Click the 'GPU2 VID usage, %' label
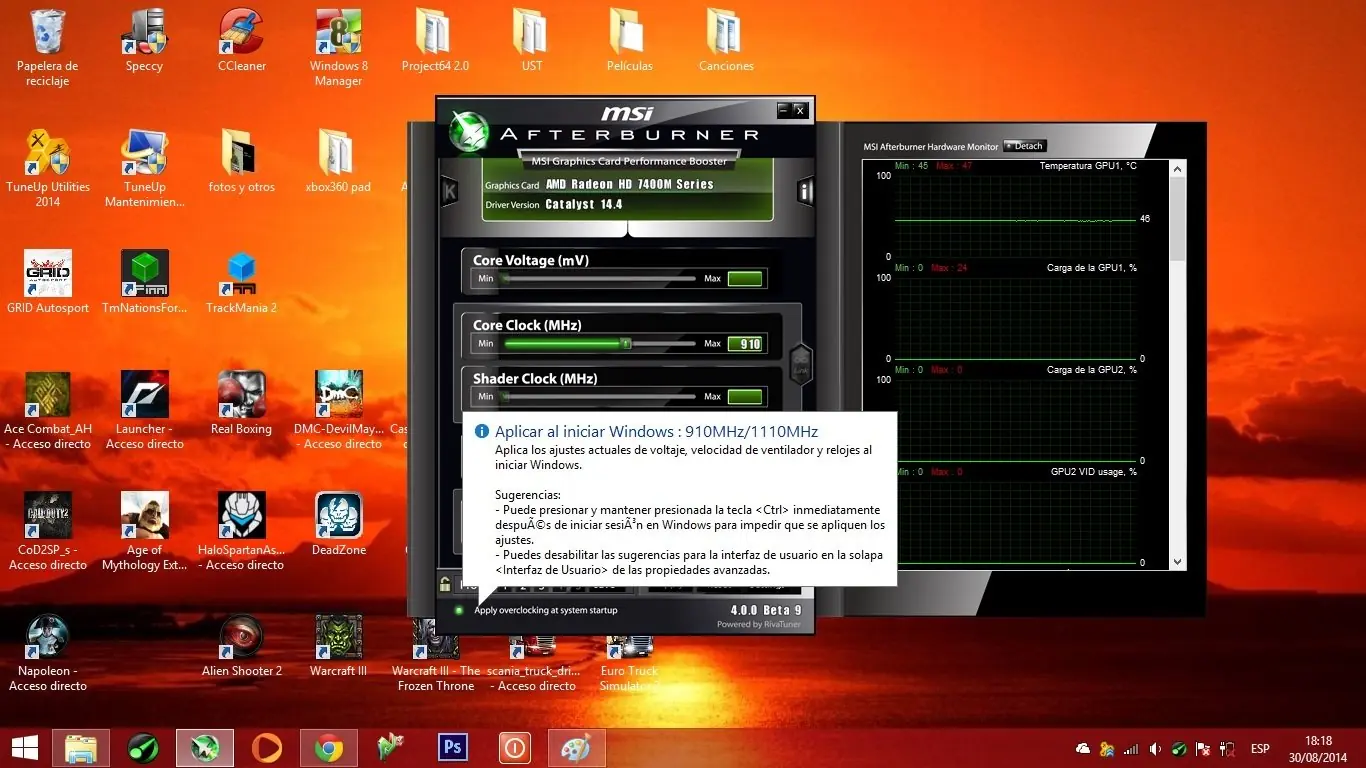The image size is (1366, 768). [x=1093, y=471]
